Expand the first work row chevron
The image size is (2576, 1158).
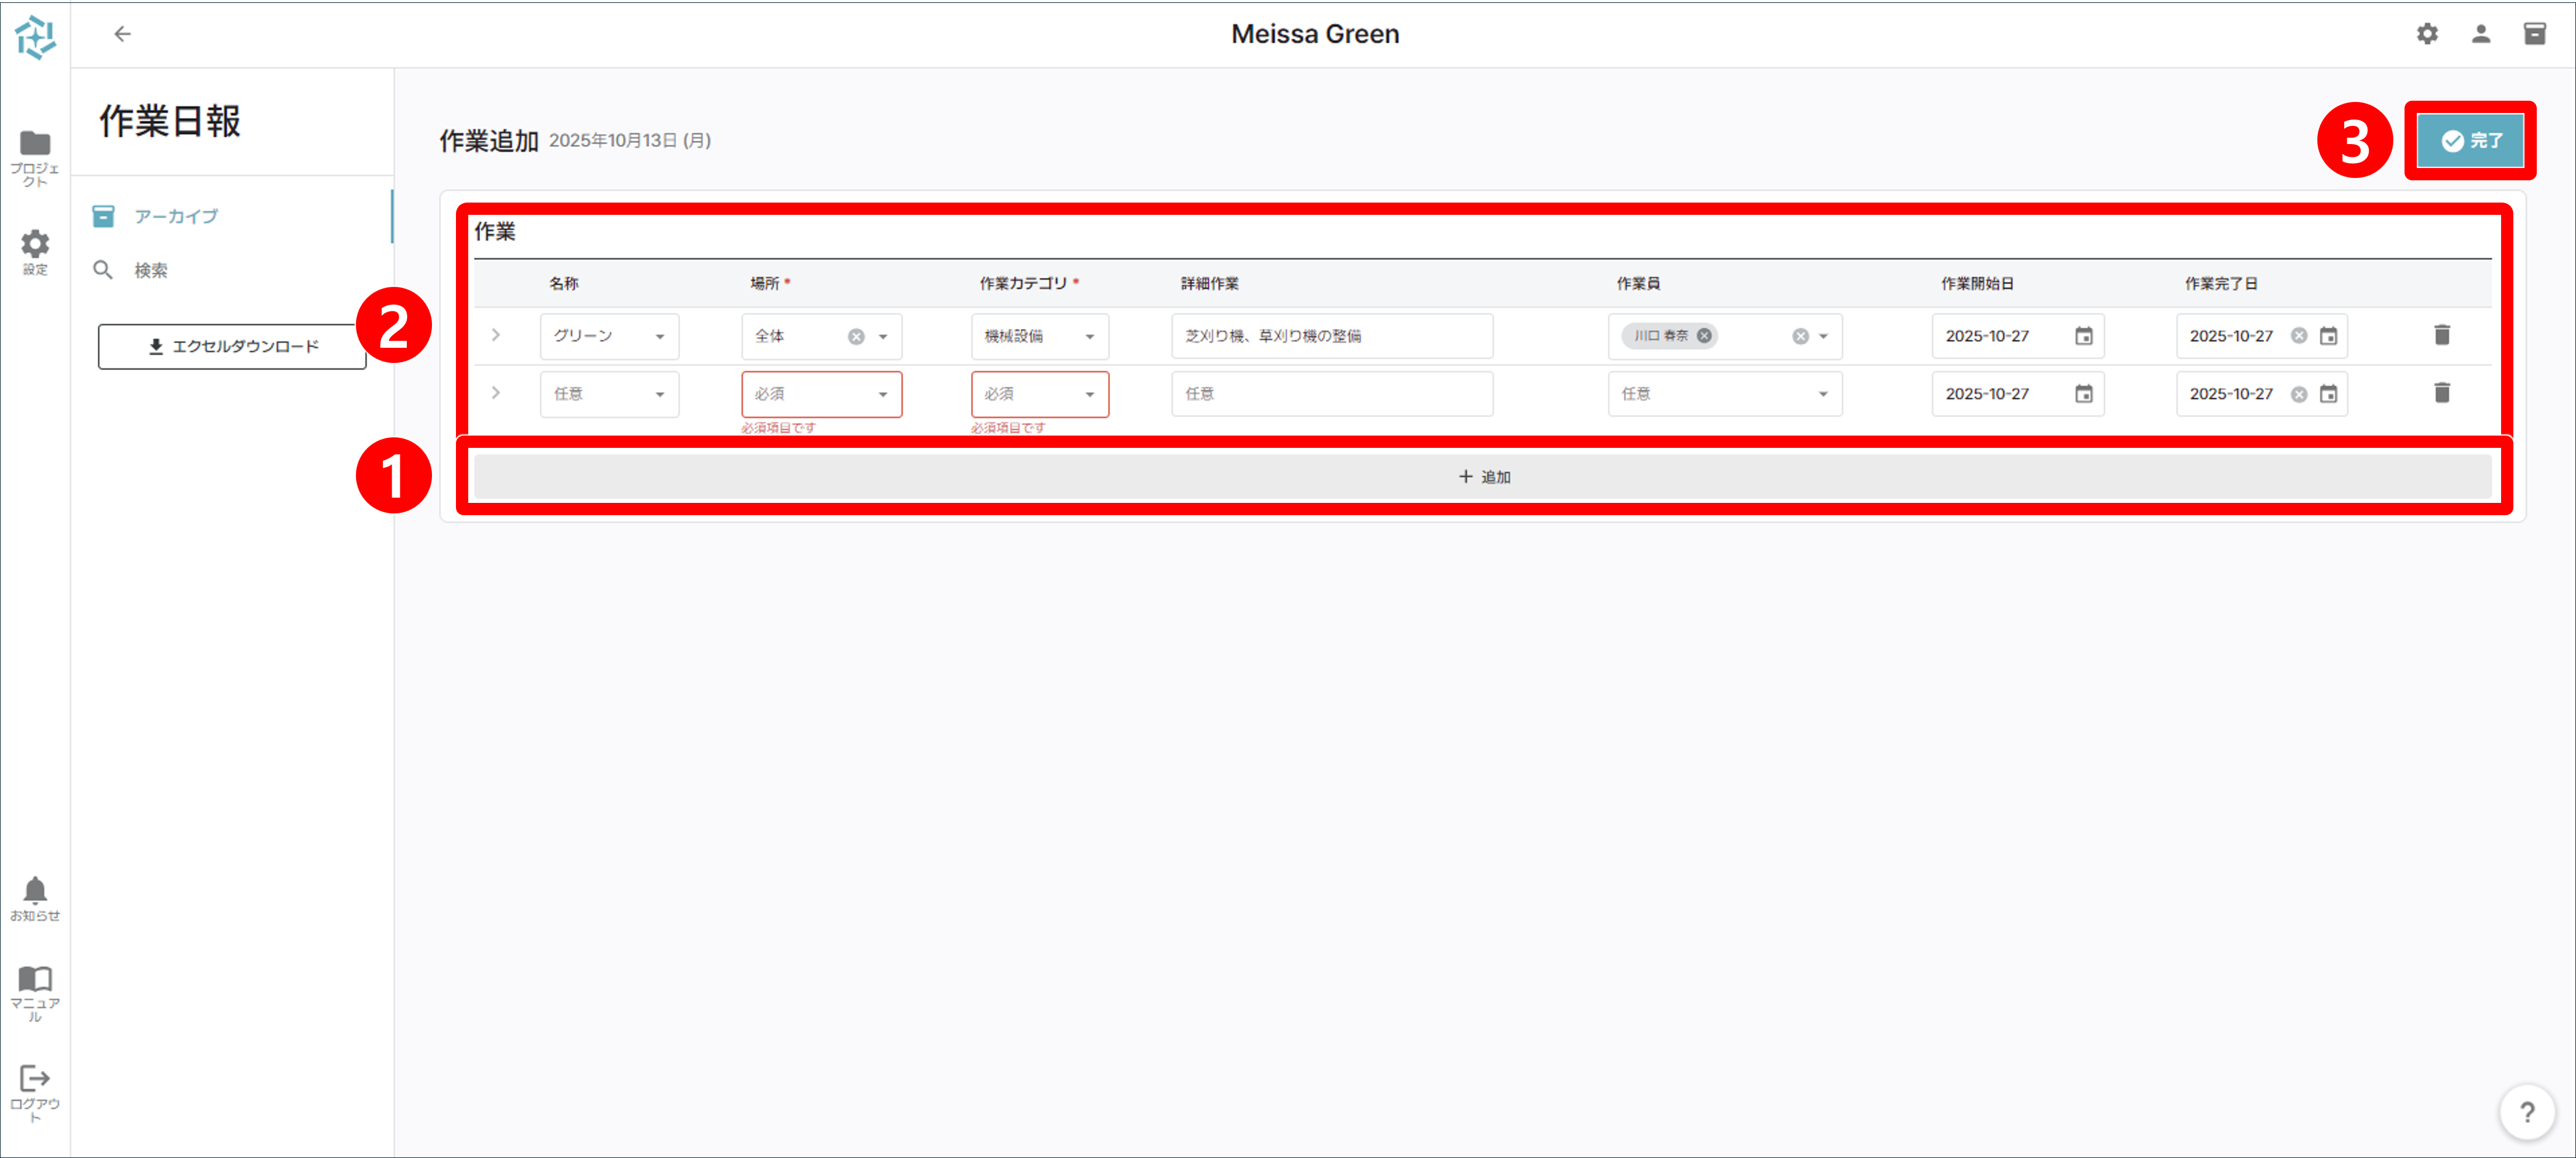(496, 335)
